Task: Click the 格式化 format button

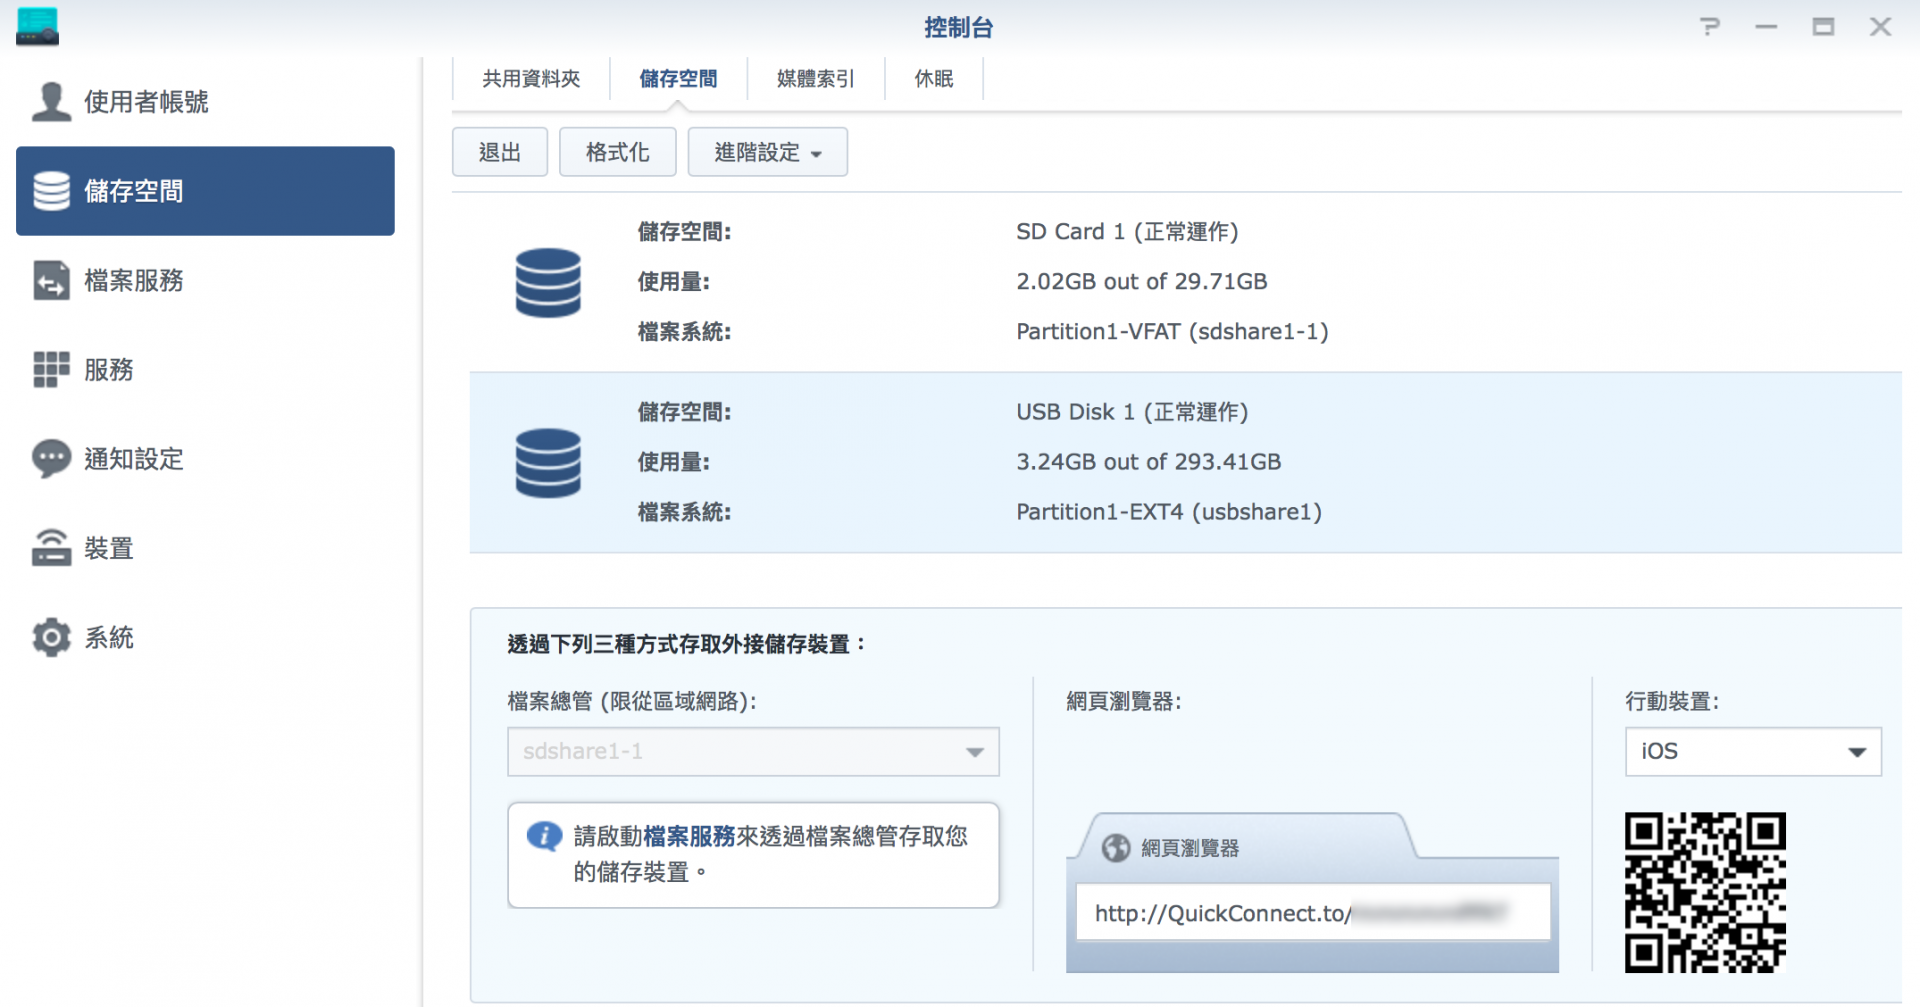Action: pyautogui.click(x=617, y=152)
